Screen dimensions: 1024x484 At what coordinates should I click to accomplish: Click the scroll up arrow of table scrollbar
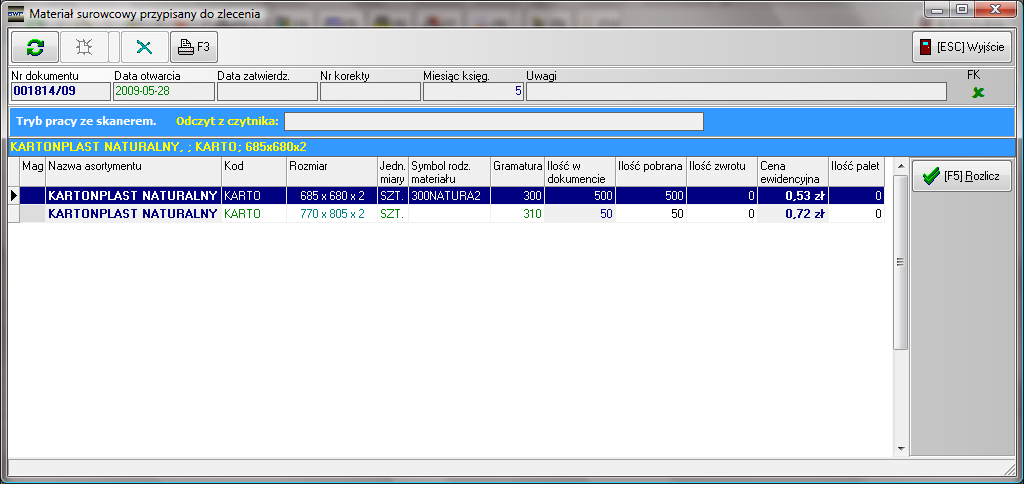tap(900, 164)
